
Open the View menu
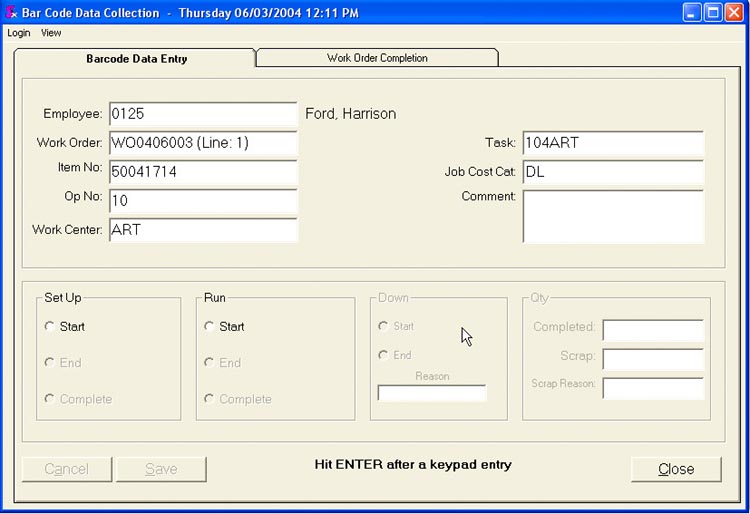tap(51, 33)
